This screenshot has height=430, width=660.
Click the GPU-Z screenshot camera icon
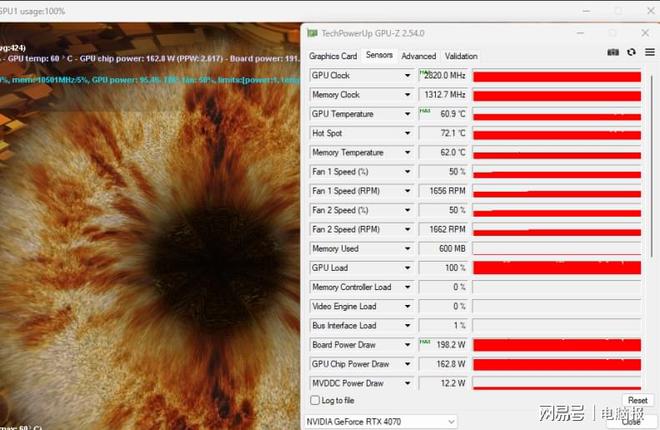[613, 52]
